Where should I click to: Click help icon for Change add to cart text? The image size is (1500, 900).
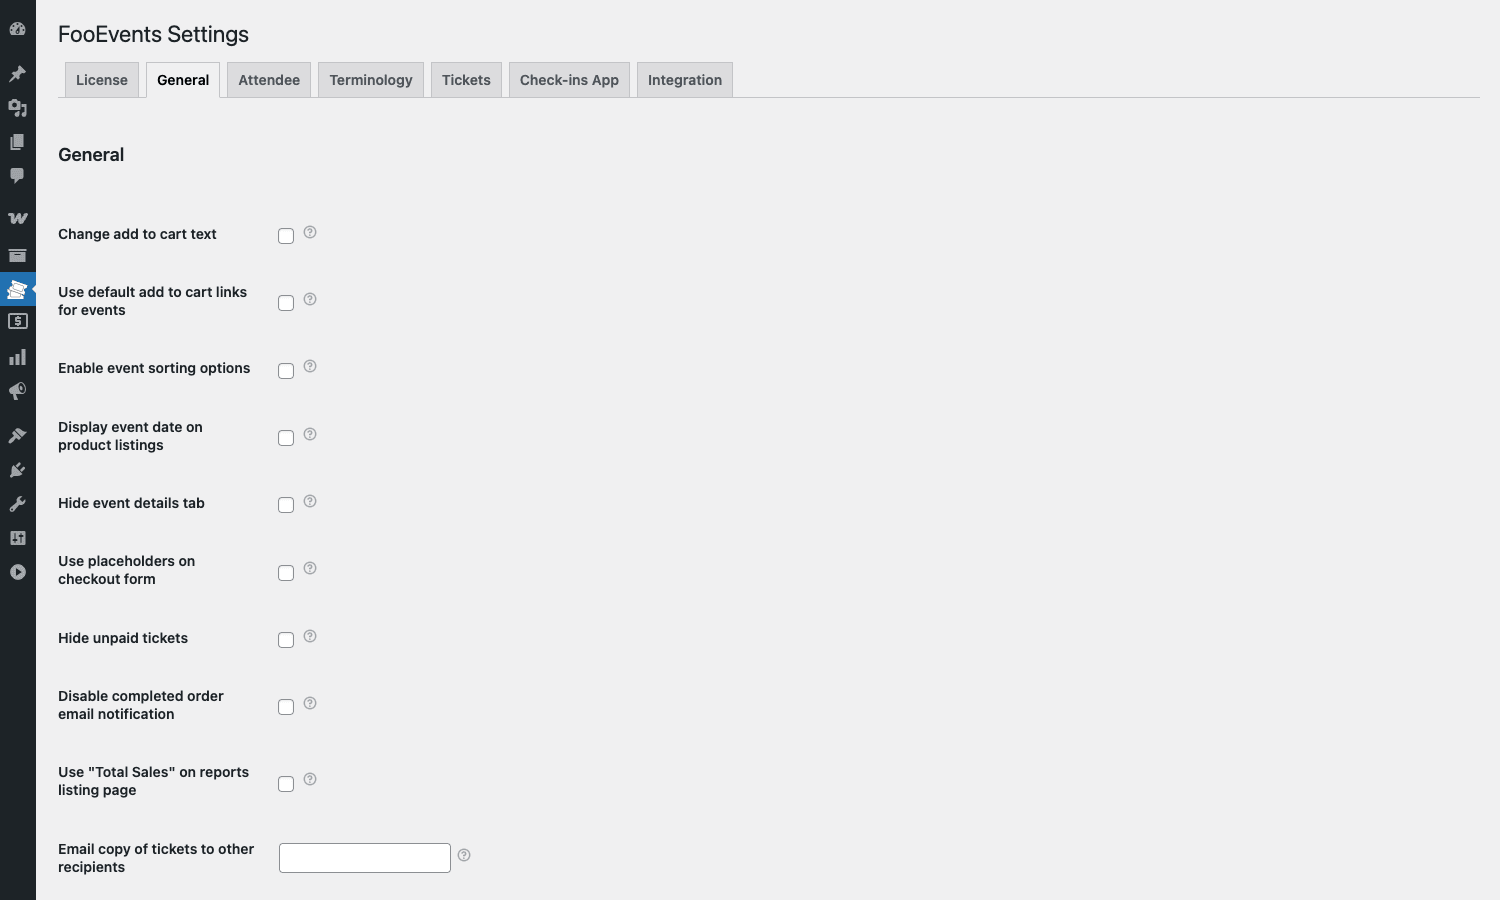310,232
